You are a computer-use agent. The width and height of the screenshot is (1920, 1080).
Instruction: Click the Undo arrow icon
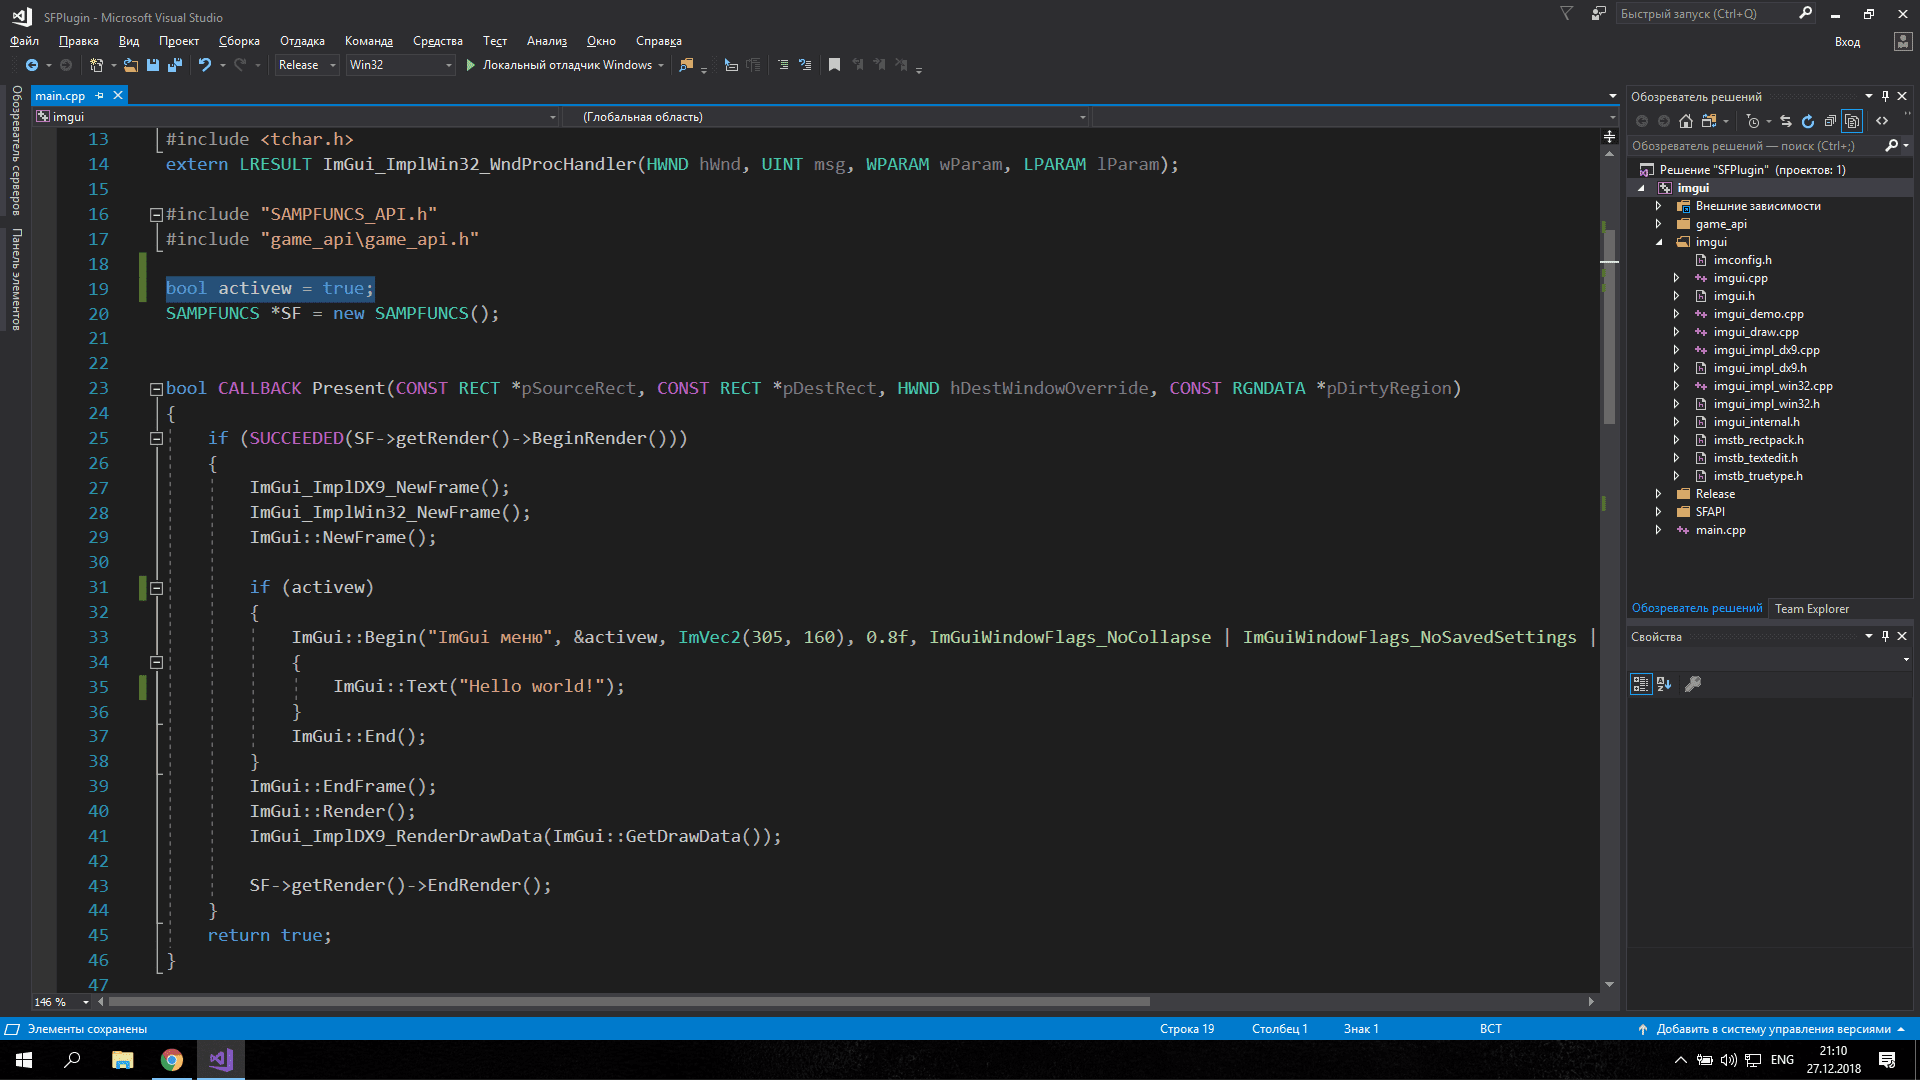(205, 65)
